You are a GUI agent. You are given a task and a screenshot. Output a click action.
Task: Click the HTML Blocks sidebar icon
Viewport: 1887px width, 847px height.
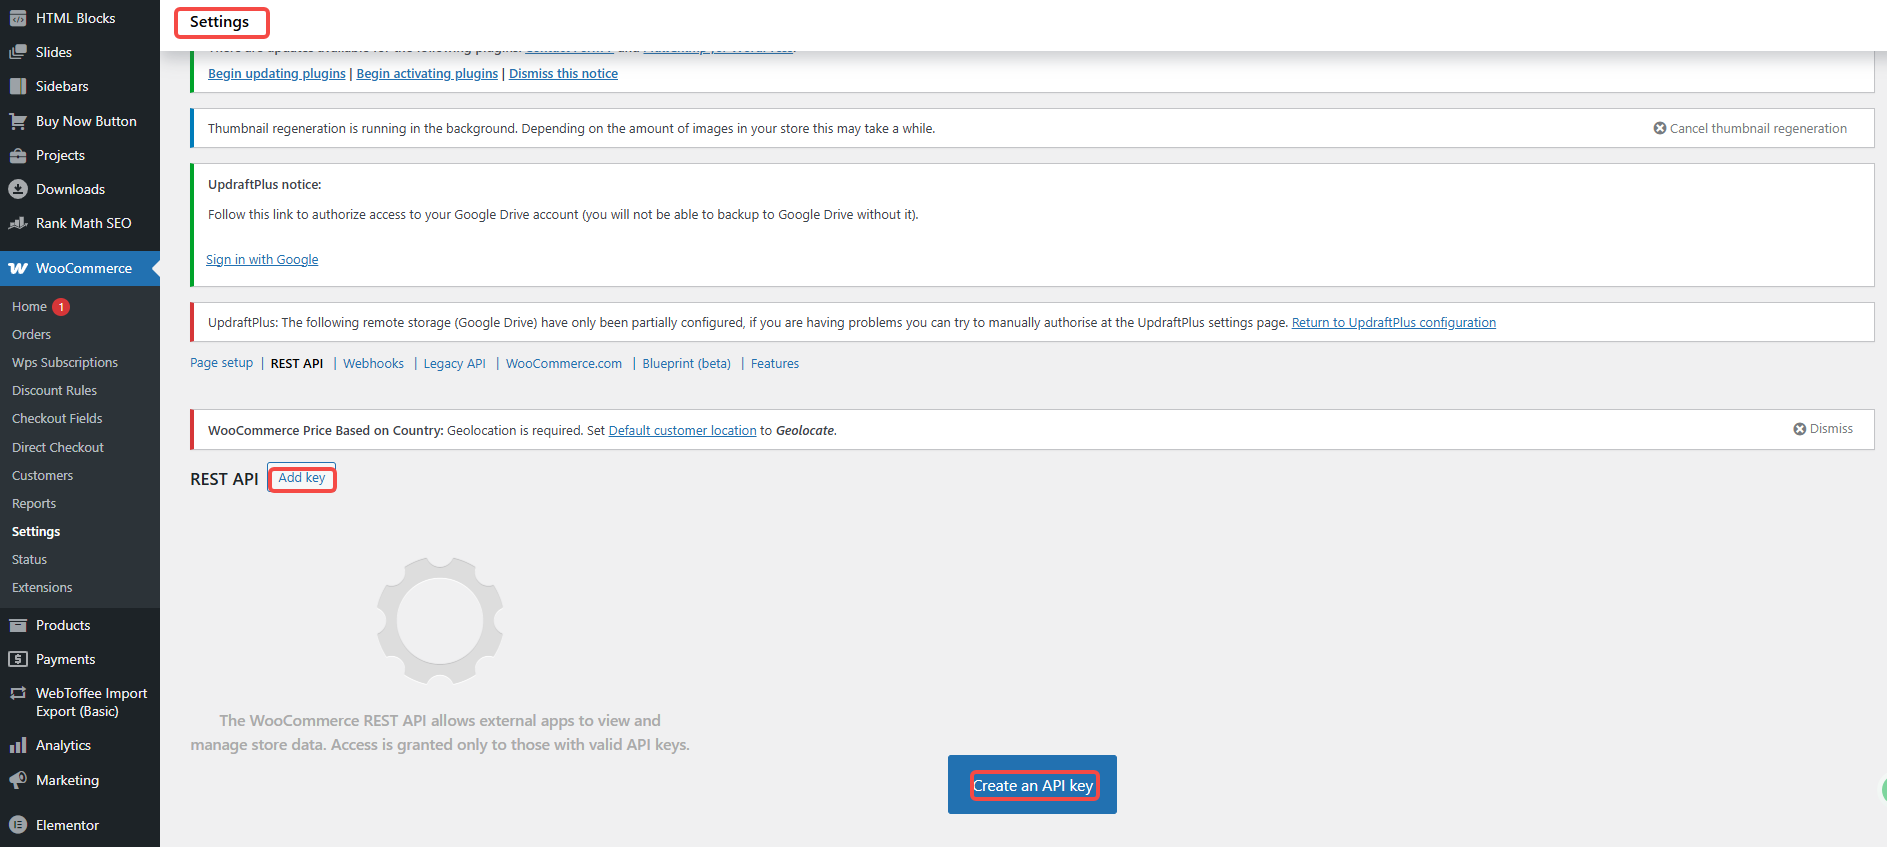[x=18, y=18]
